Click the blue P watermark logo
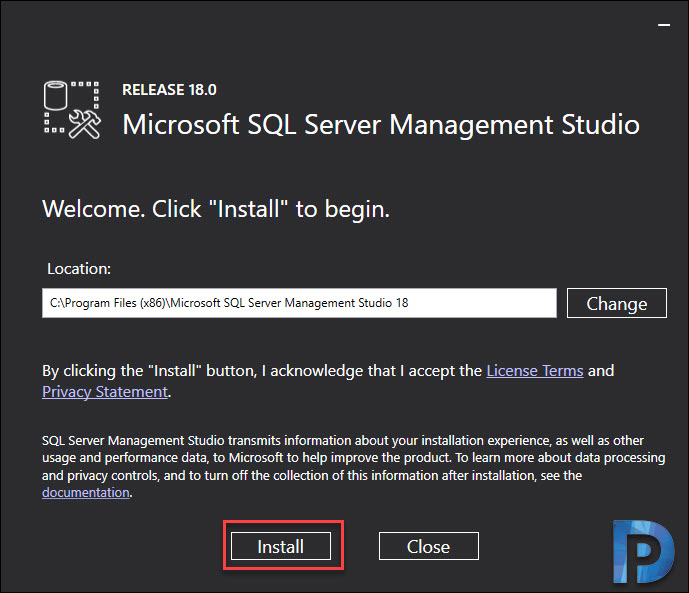Viewport: 689px width, 593px height. [x=643, y=552]
